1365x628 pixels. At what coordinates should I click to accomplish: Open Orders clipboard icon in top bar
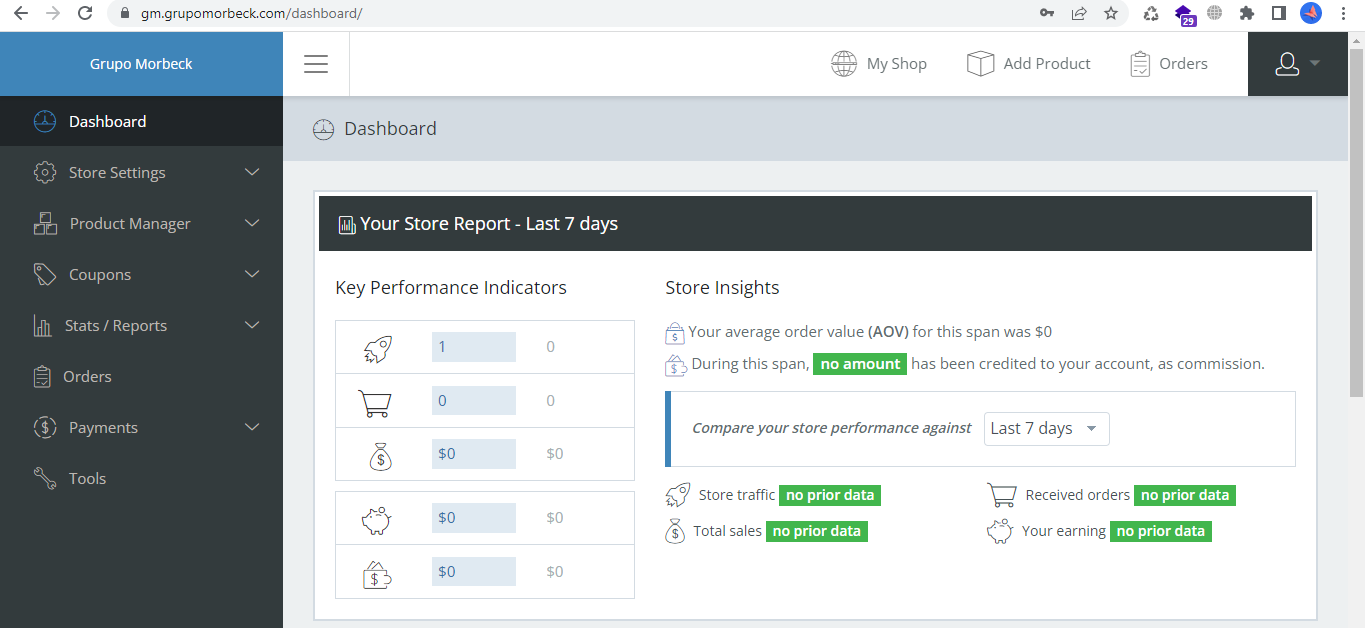[x=1140, y=64]
